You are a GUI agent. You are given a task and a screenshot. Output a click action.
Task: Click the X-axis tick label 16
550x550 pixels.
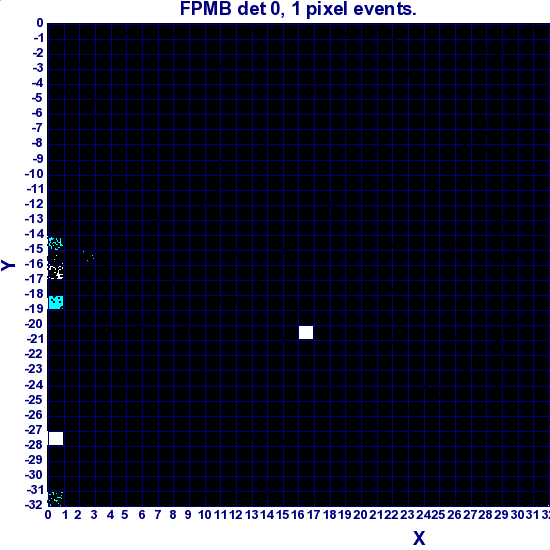point(298,515)
